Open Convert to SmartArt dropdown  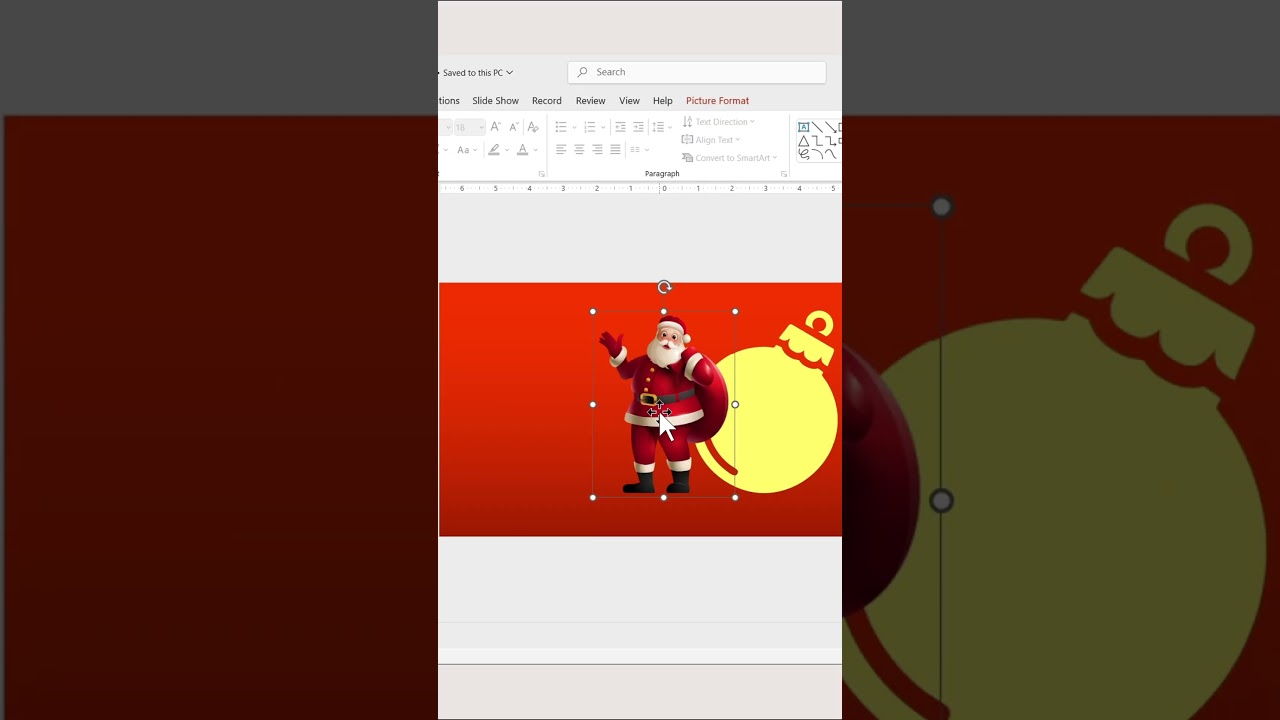pos(729,158)
